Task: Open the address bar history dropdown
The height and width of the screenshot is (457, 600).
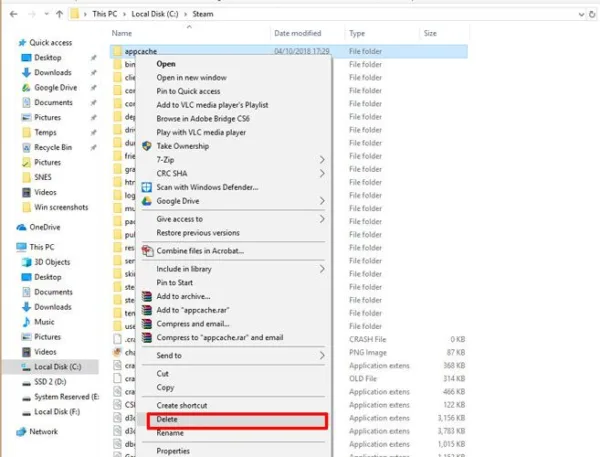Action: click(581, 15)
